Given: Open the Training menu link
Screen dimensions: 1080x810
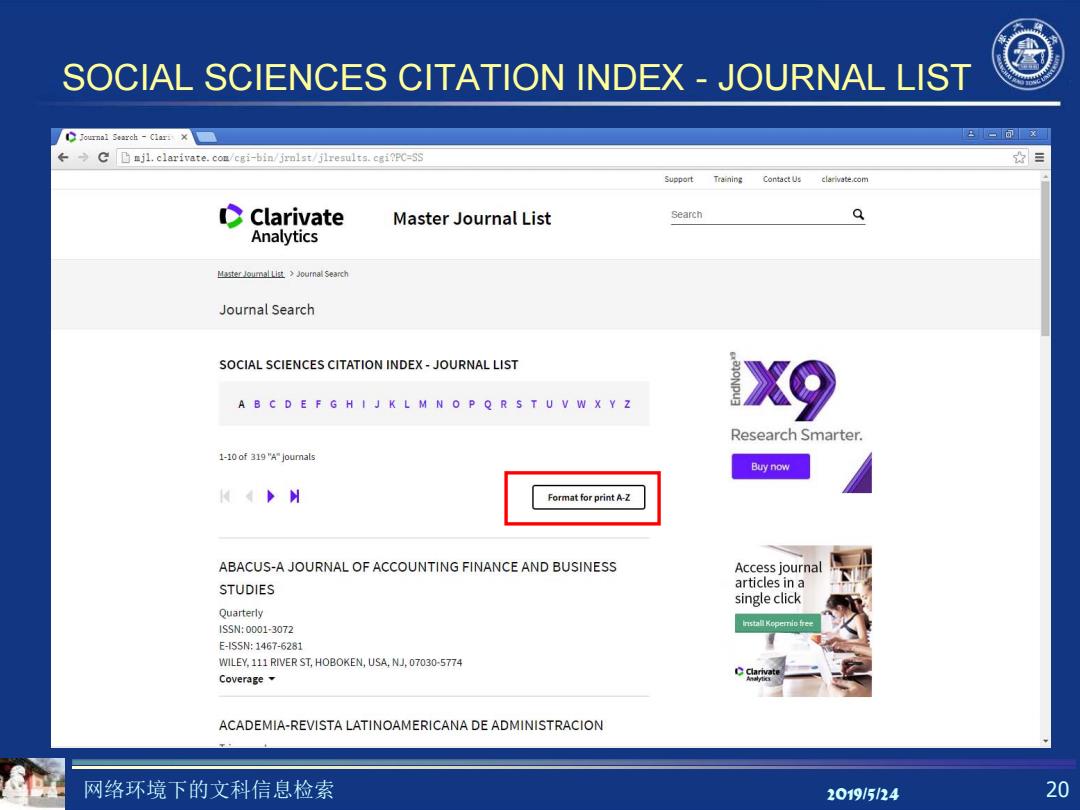Looking at the screenshot, I should 728,179.
